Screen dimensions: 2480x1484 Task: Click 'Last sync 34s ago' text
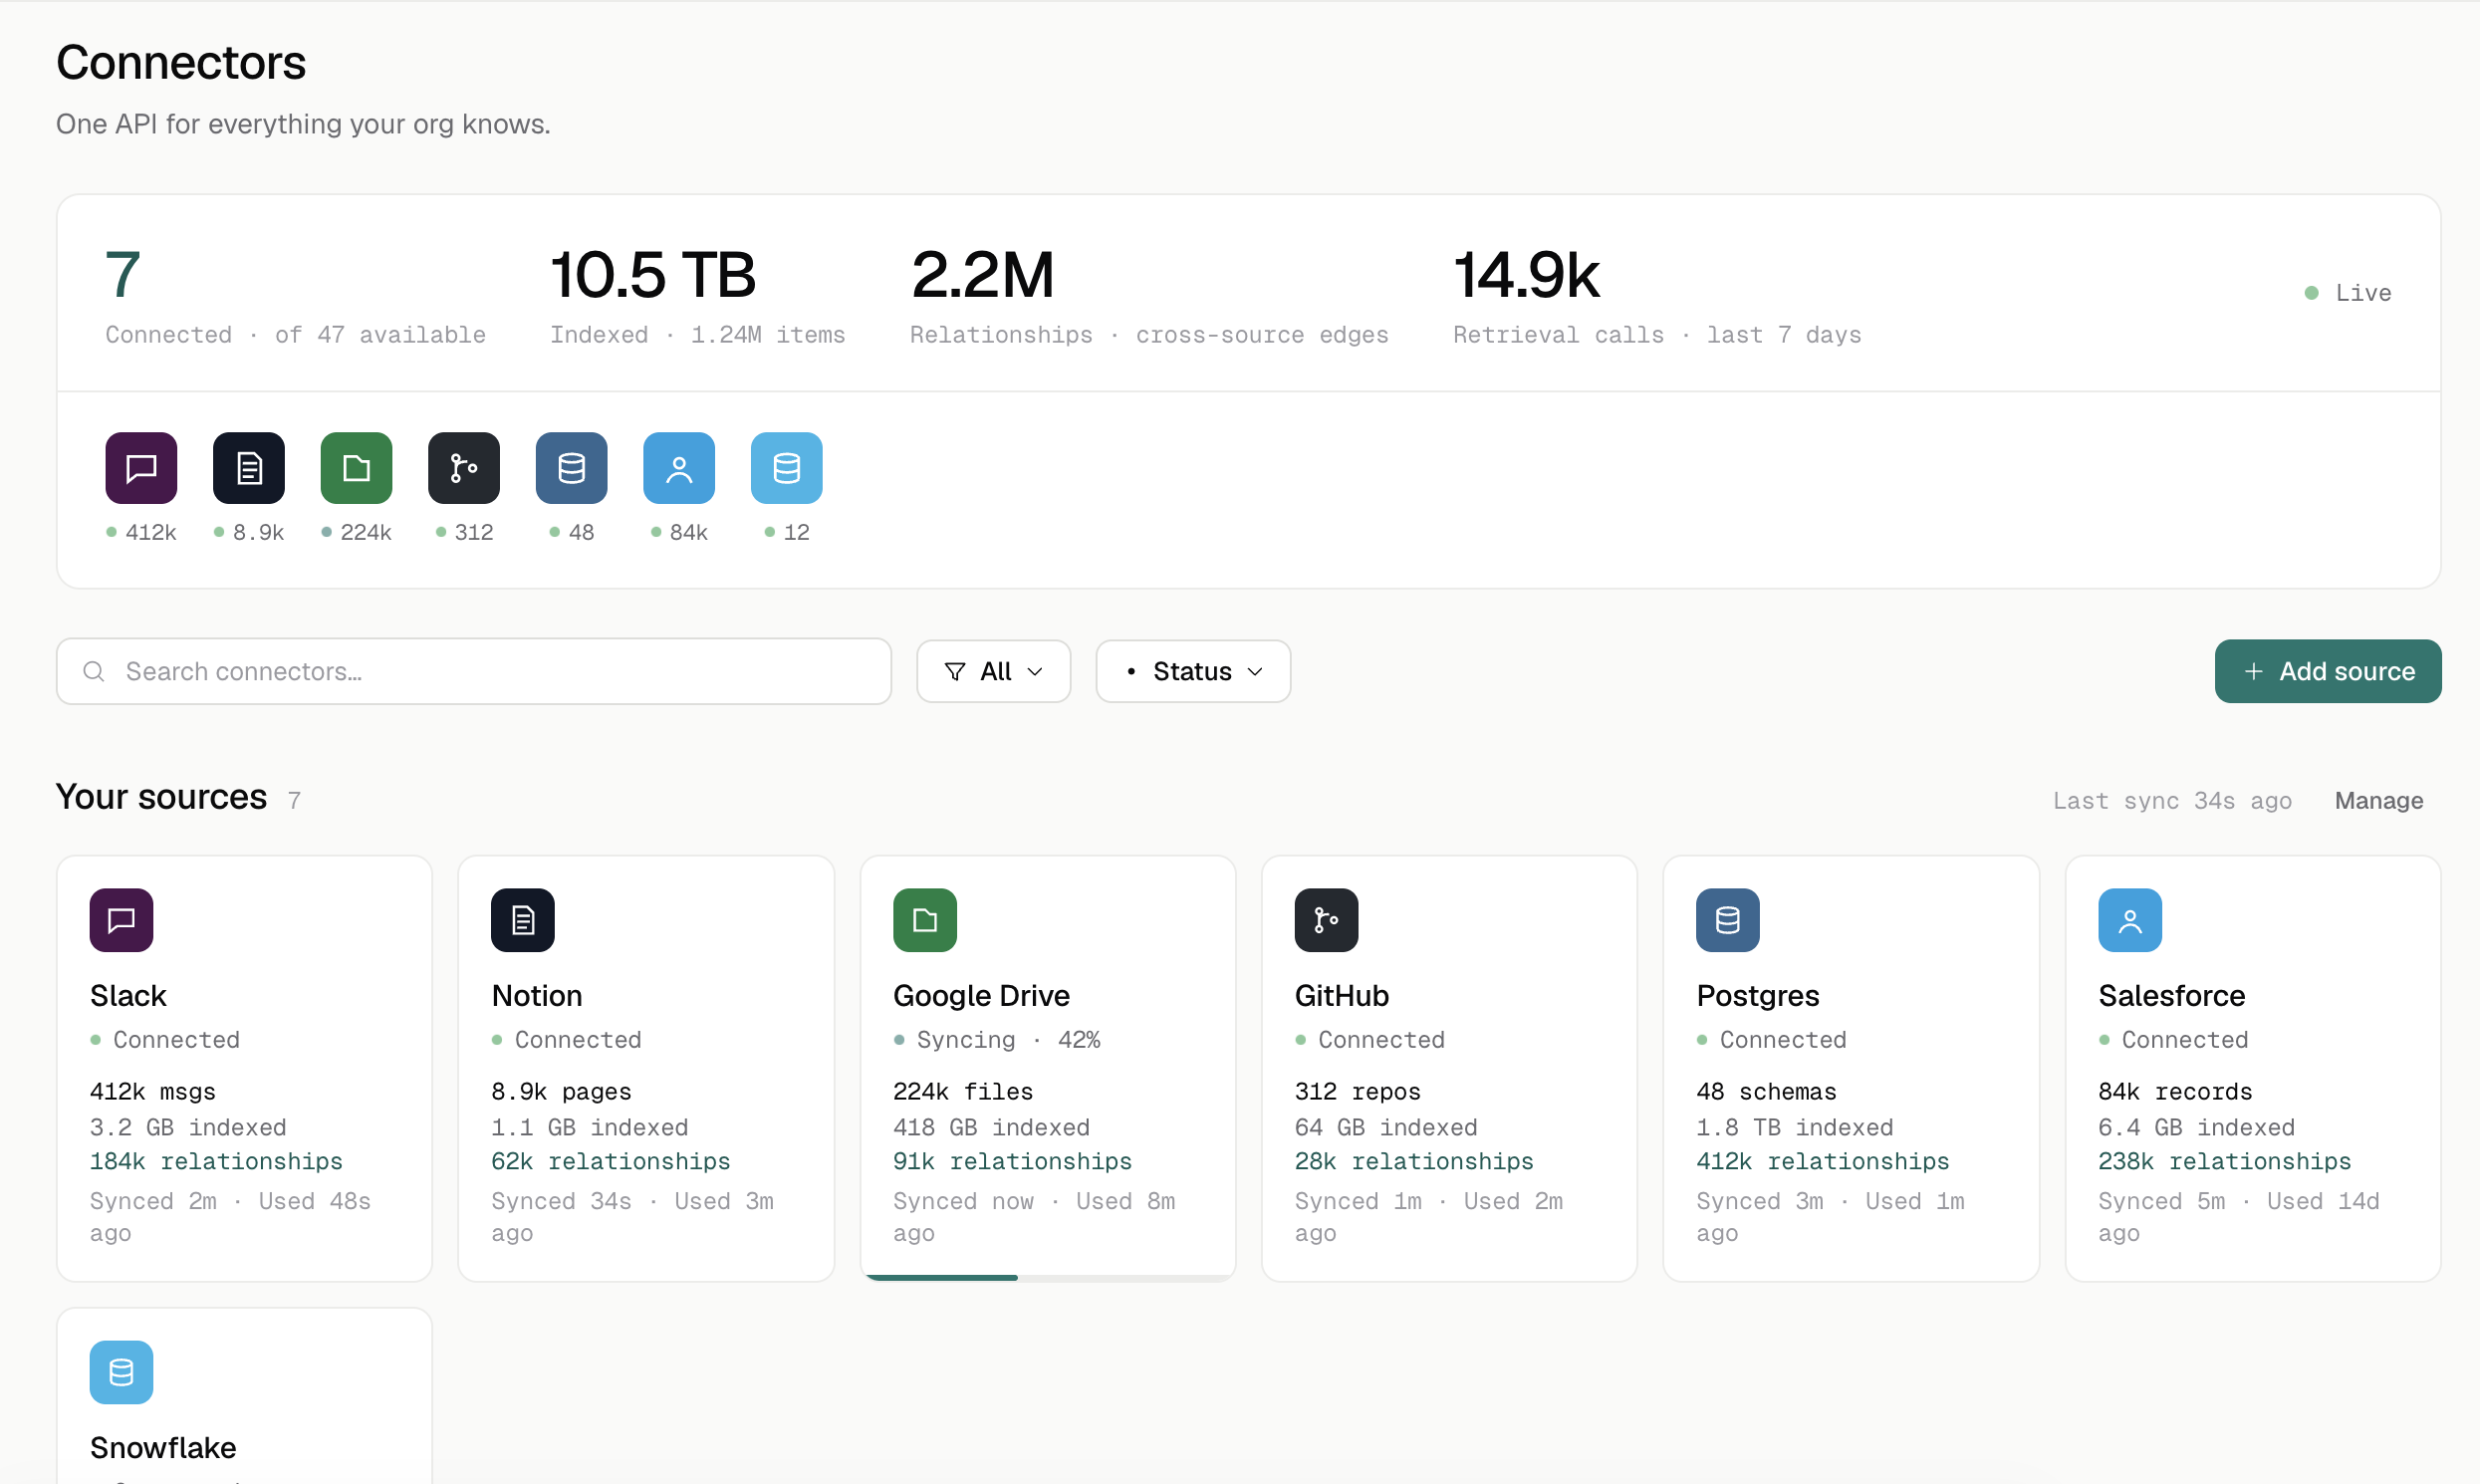pos(2171,801)
